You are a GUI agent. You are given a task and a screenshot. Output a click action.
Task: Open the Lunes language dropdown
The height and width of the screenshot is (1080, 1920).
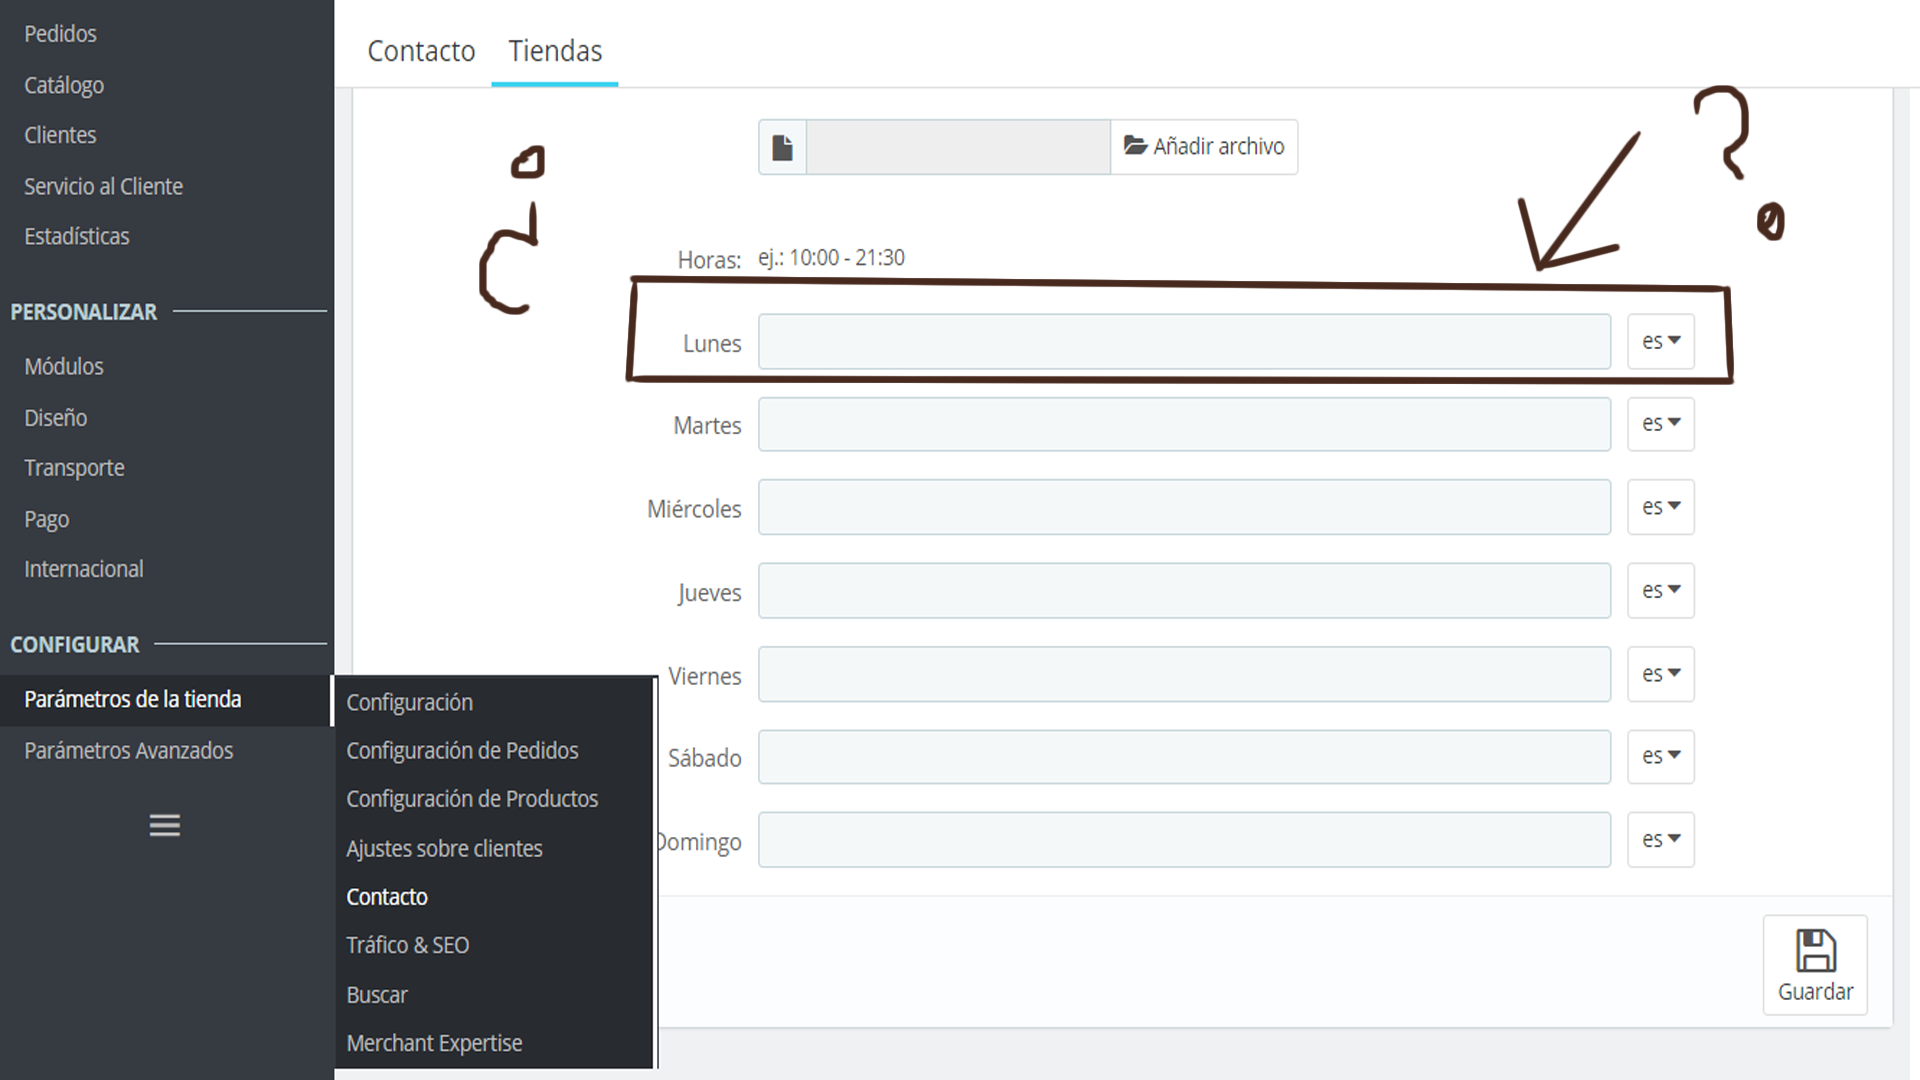(x=1660, y=342)
